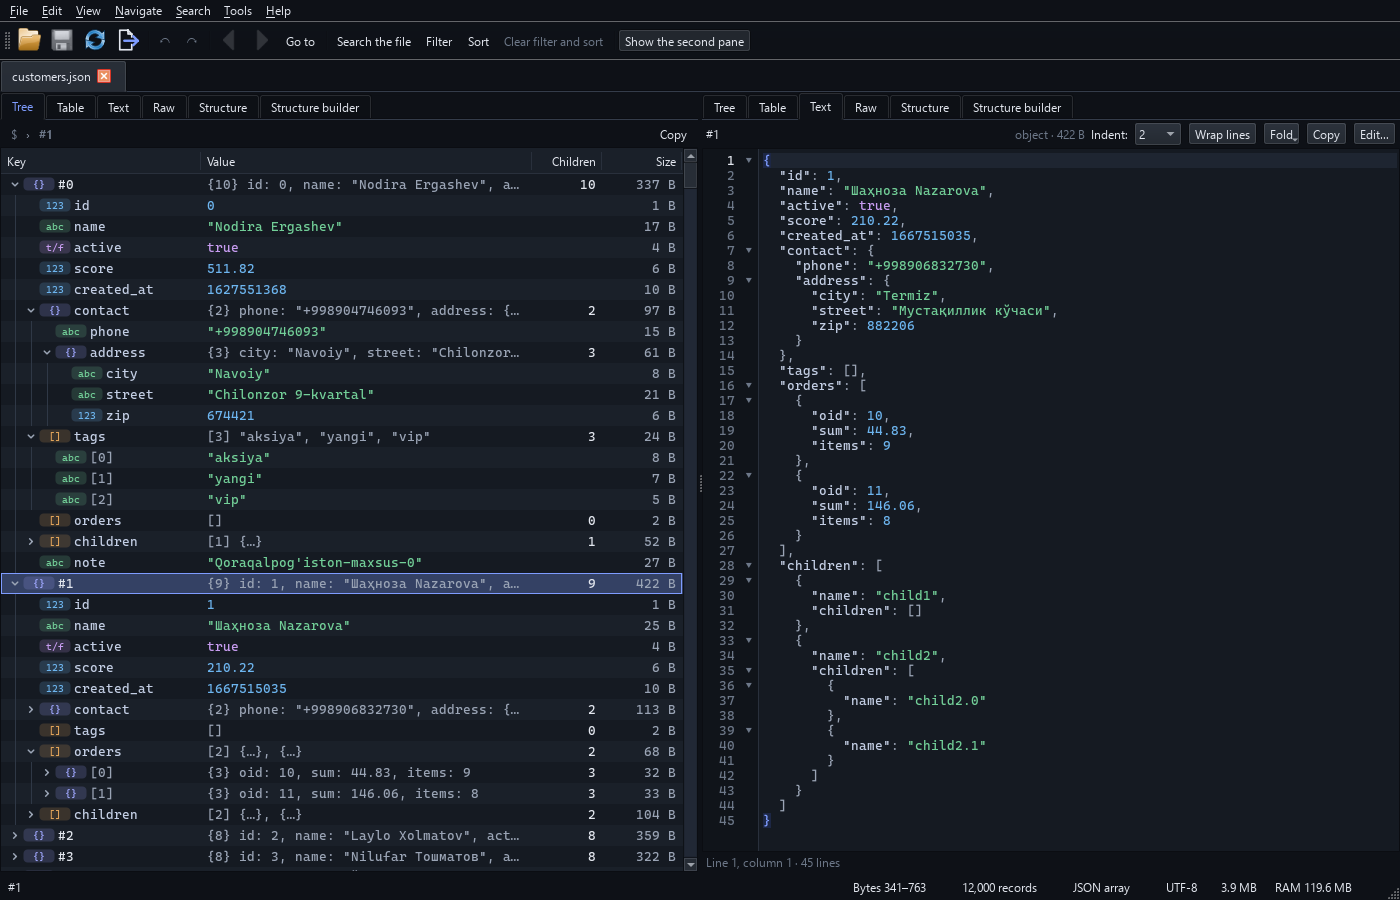
Task: Switch left pane to Table tab
Action: pos(70,107)
